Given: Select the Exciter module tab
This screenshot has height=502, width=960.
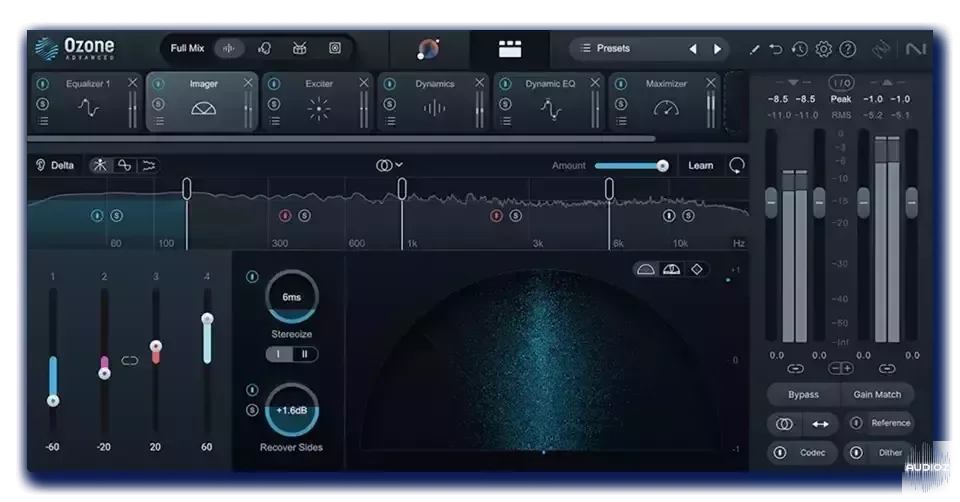Looking at the screenshot, I should (x=317, y=102).
